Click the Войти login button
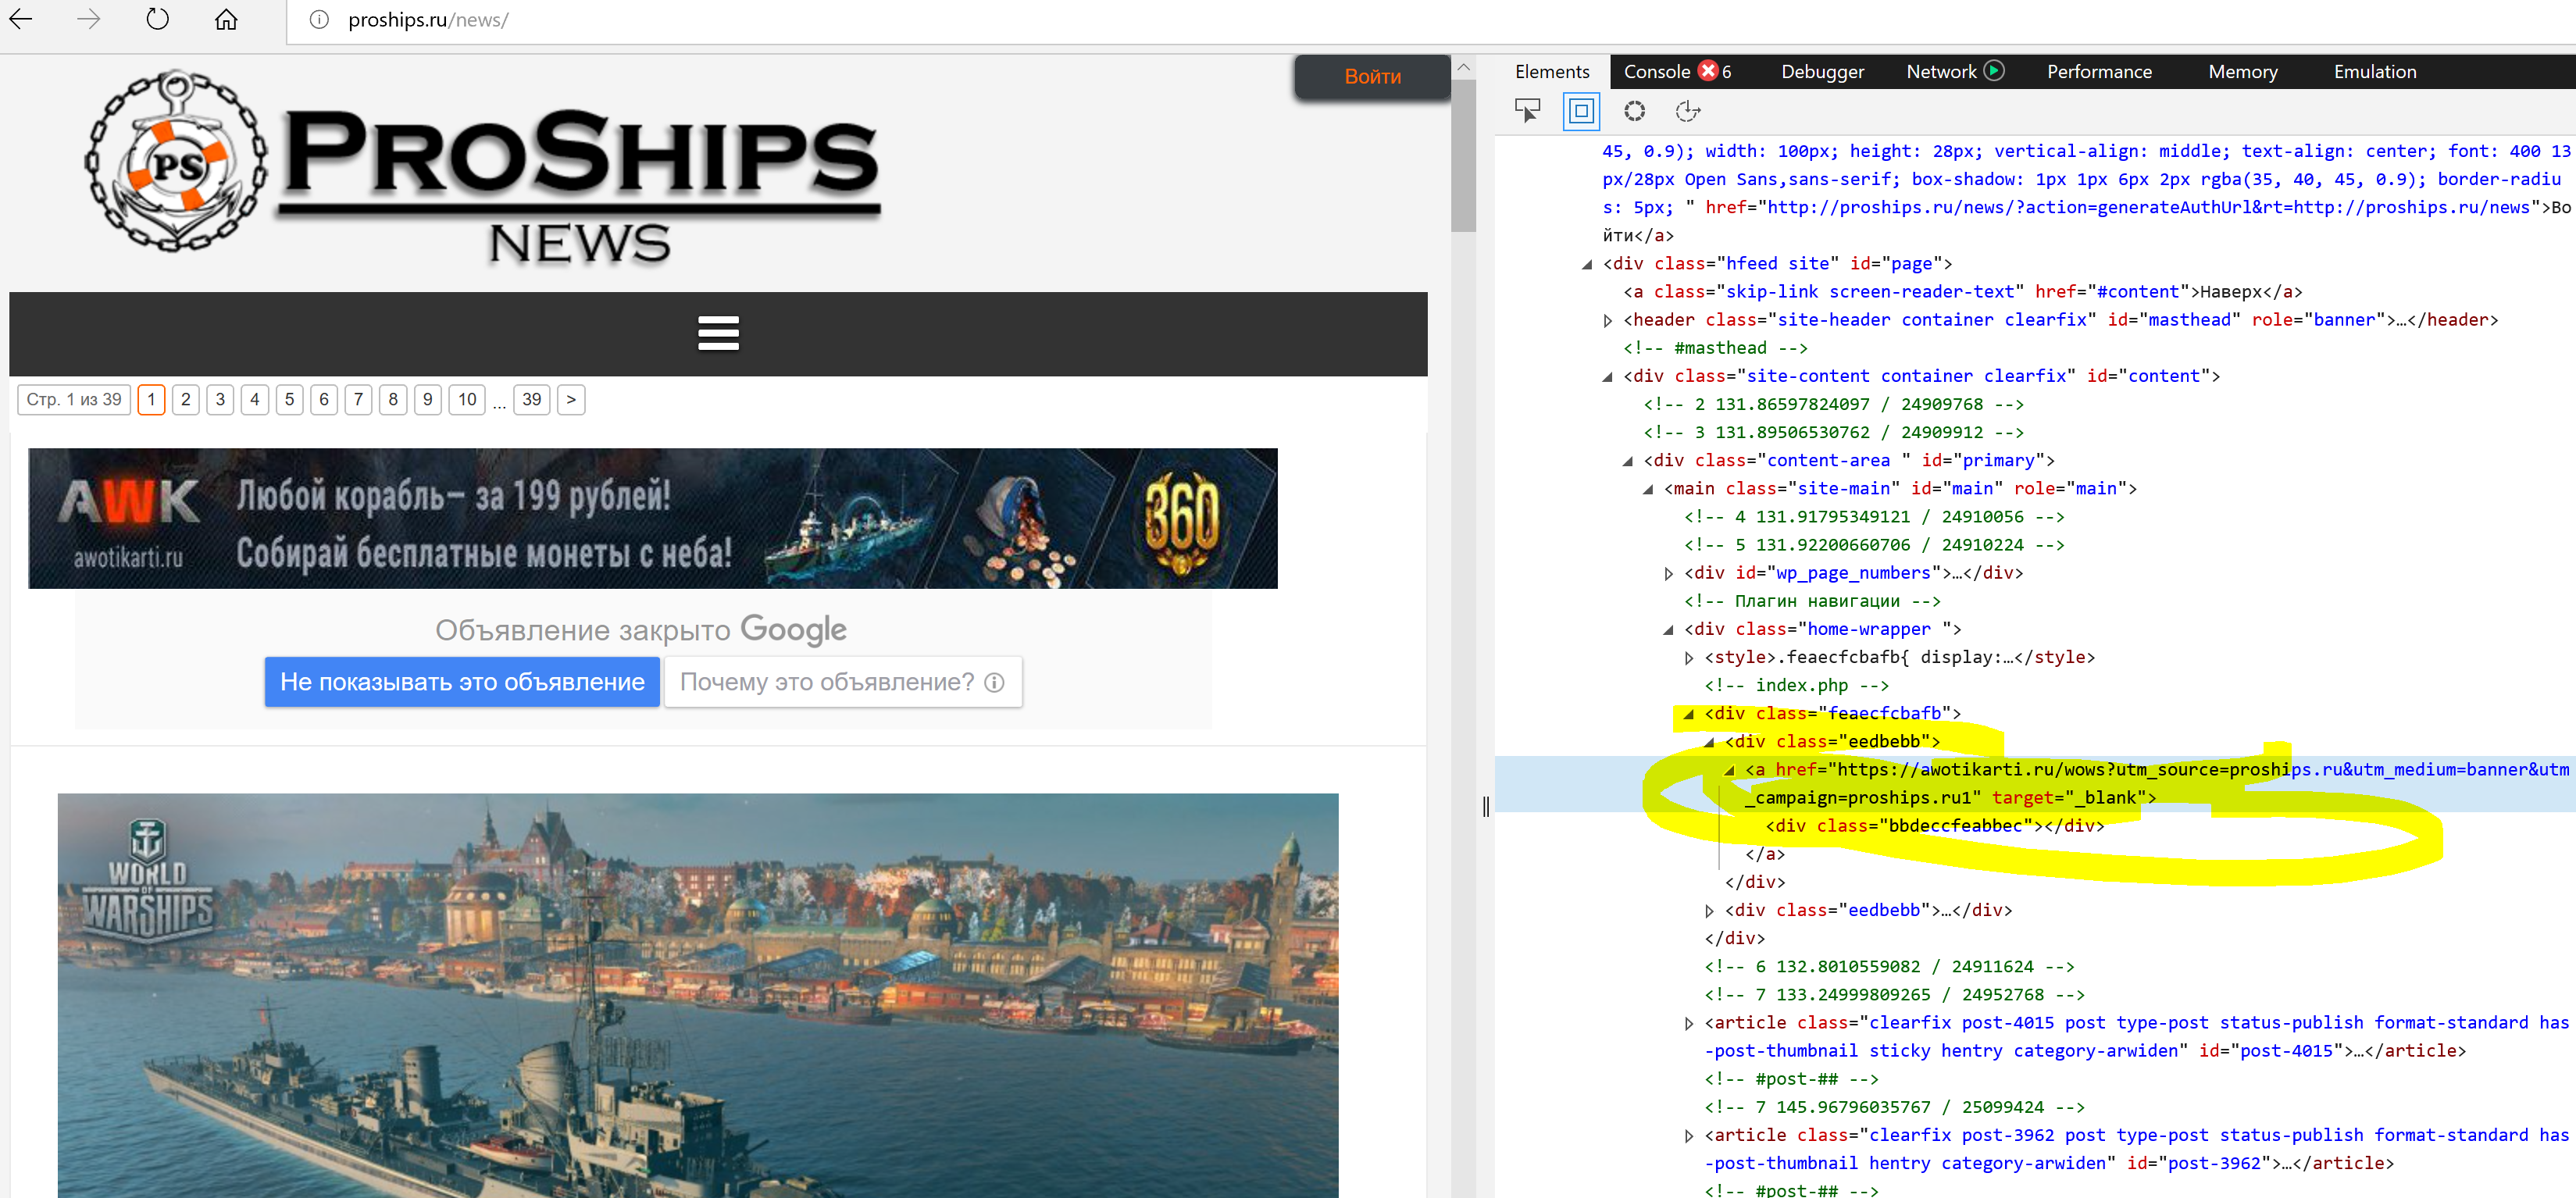The height and width of the screenshot is (1198, 2576). pyautogui.click(x=1372, y=76)
